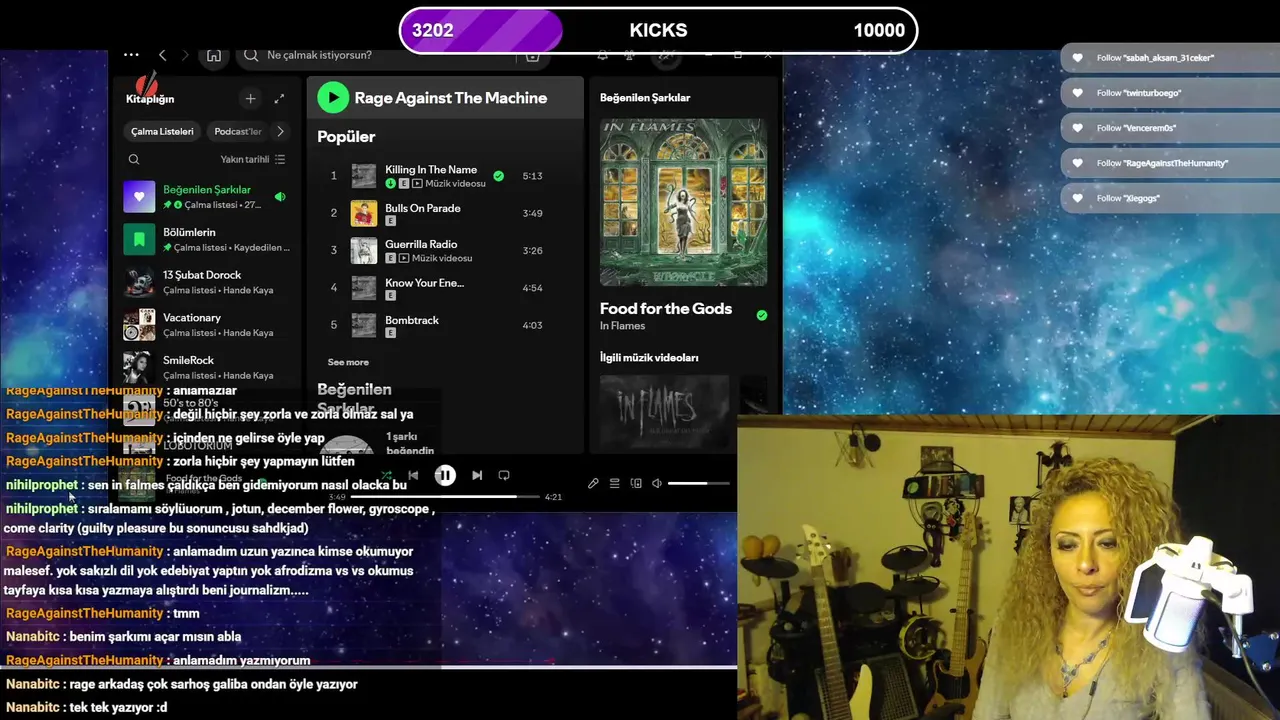Expand the Kitaplığın library panel
The height and width of the screenshot is (720, 1280).
(x=279, y=98)
